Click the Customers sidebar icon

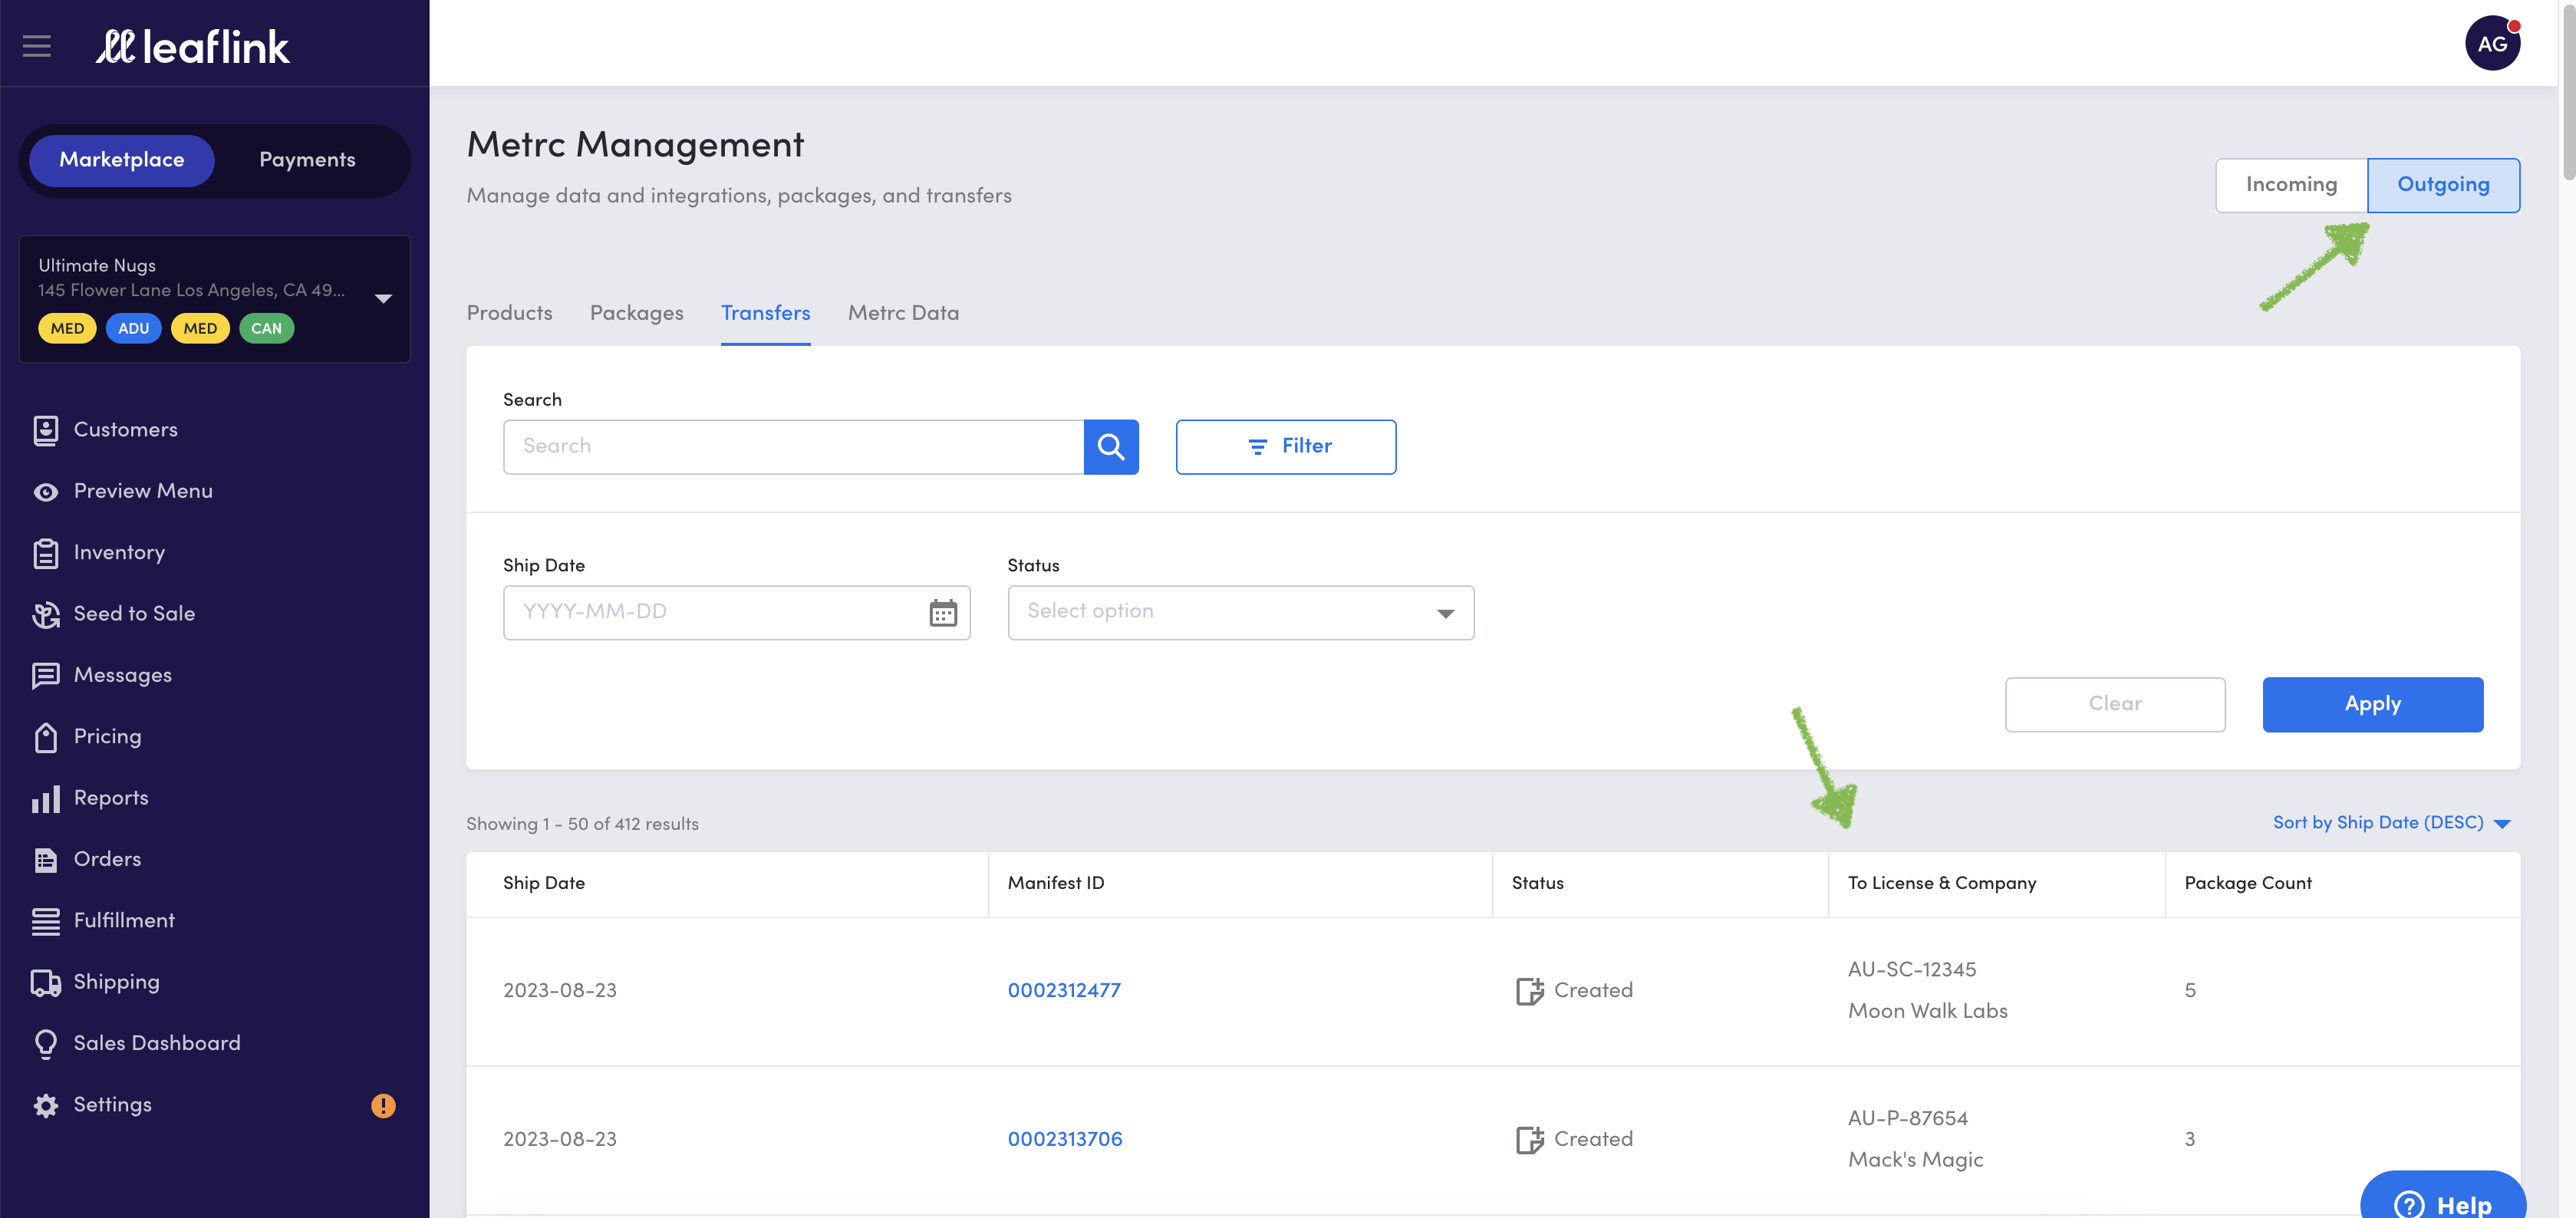click(x=45, y=430)
